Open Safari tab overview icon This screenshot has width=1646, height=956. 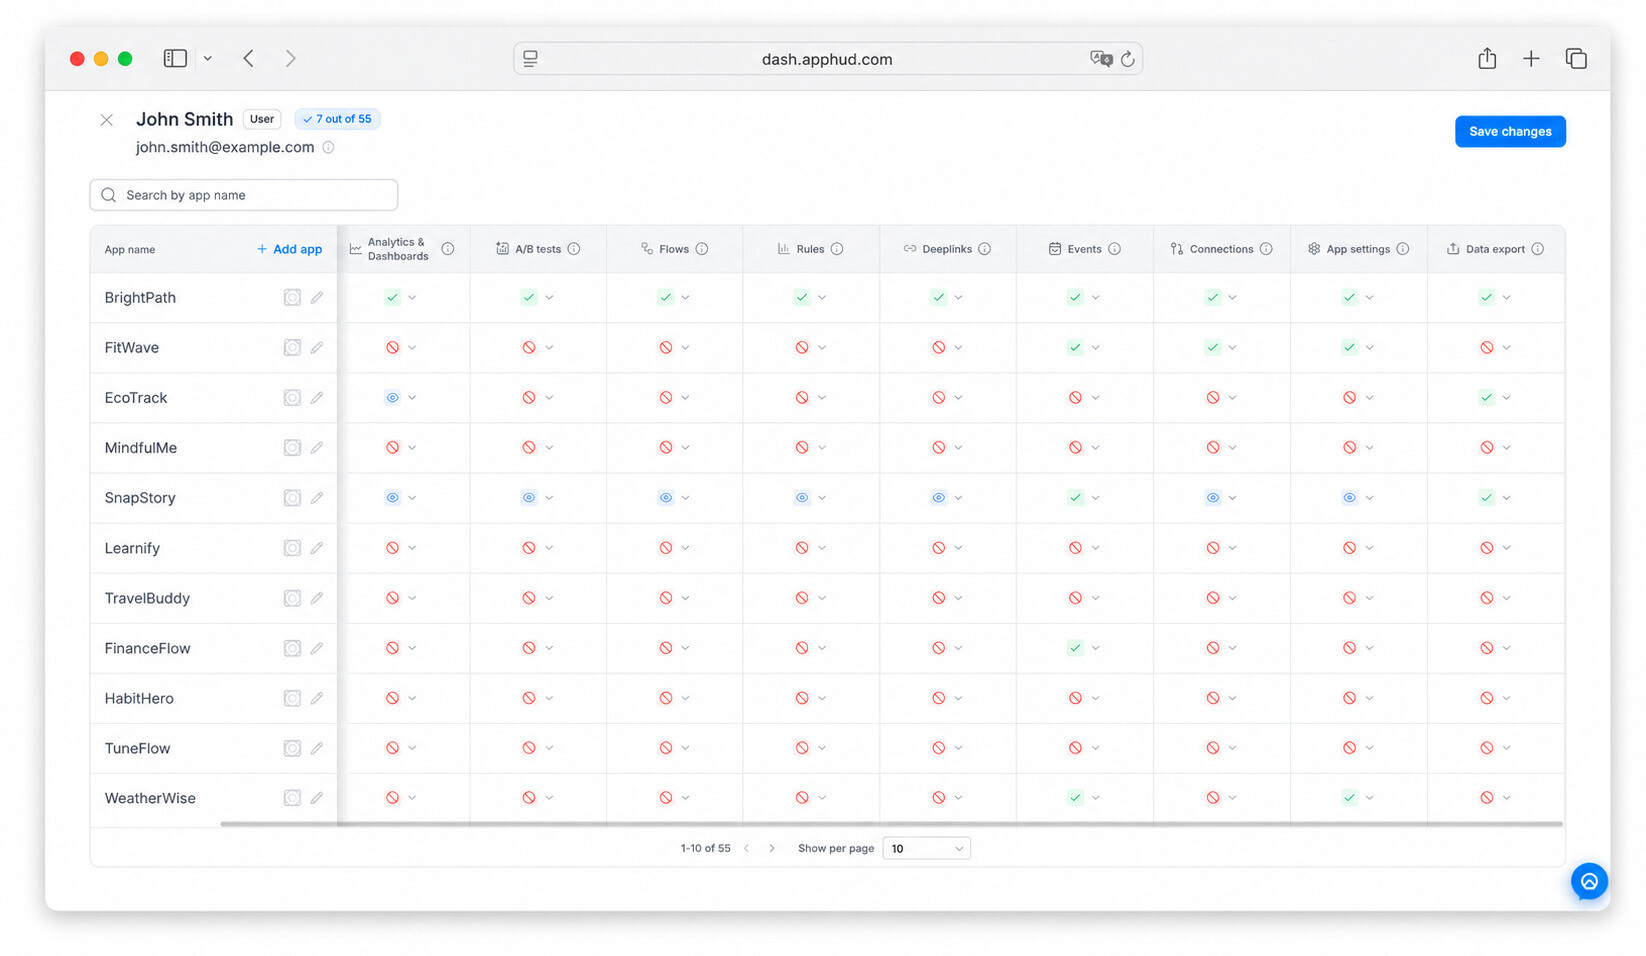click(x=1576, y=59)
